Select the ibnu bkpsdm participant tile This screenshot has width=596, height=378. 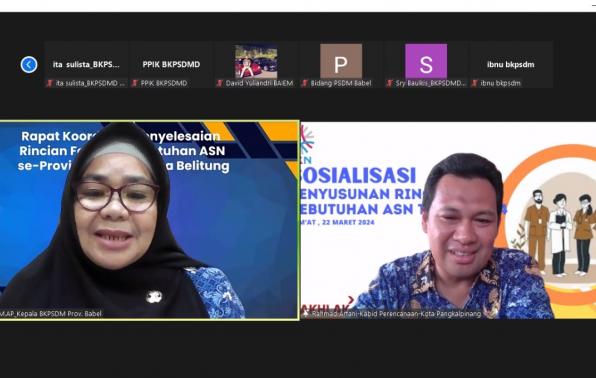point(511,65)
